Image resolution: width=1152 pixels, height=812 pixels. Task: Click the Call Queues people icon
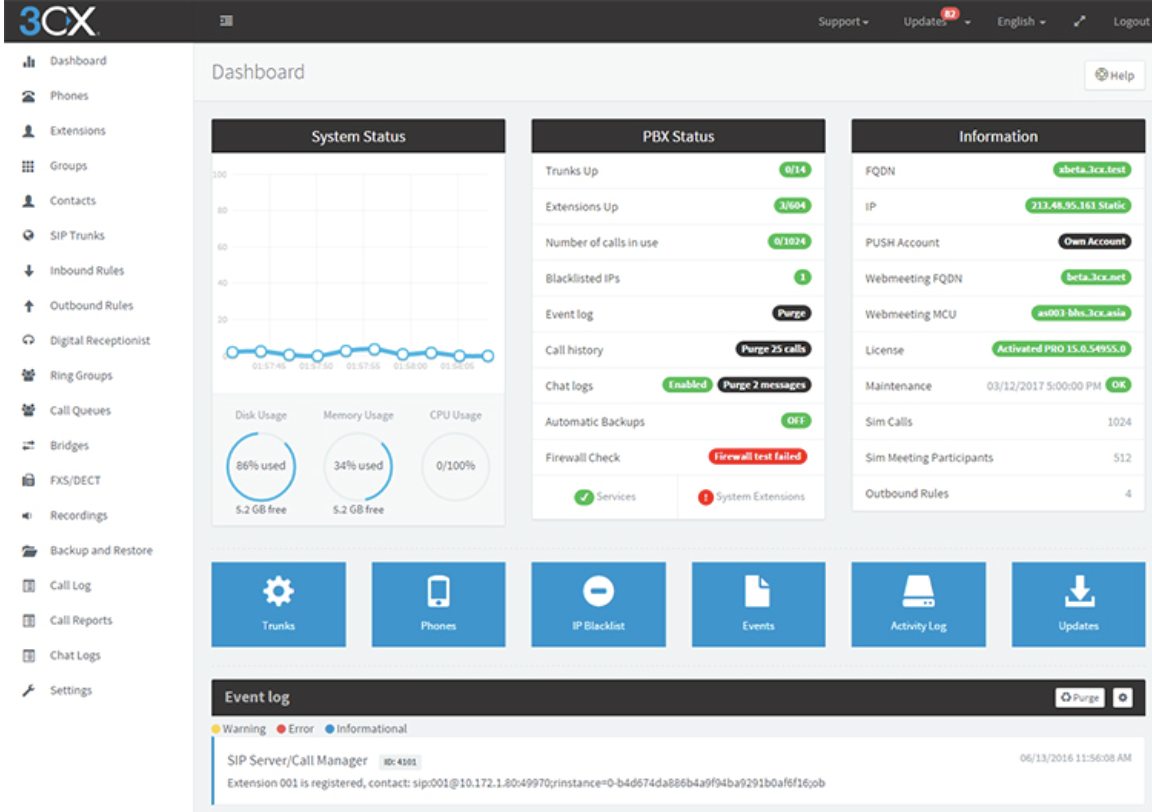click(x=29, y=410)
